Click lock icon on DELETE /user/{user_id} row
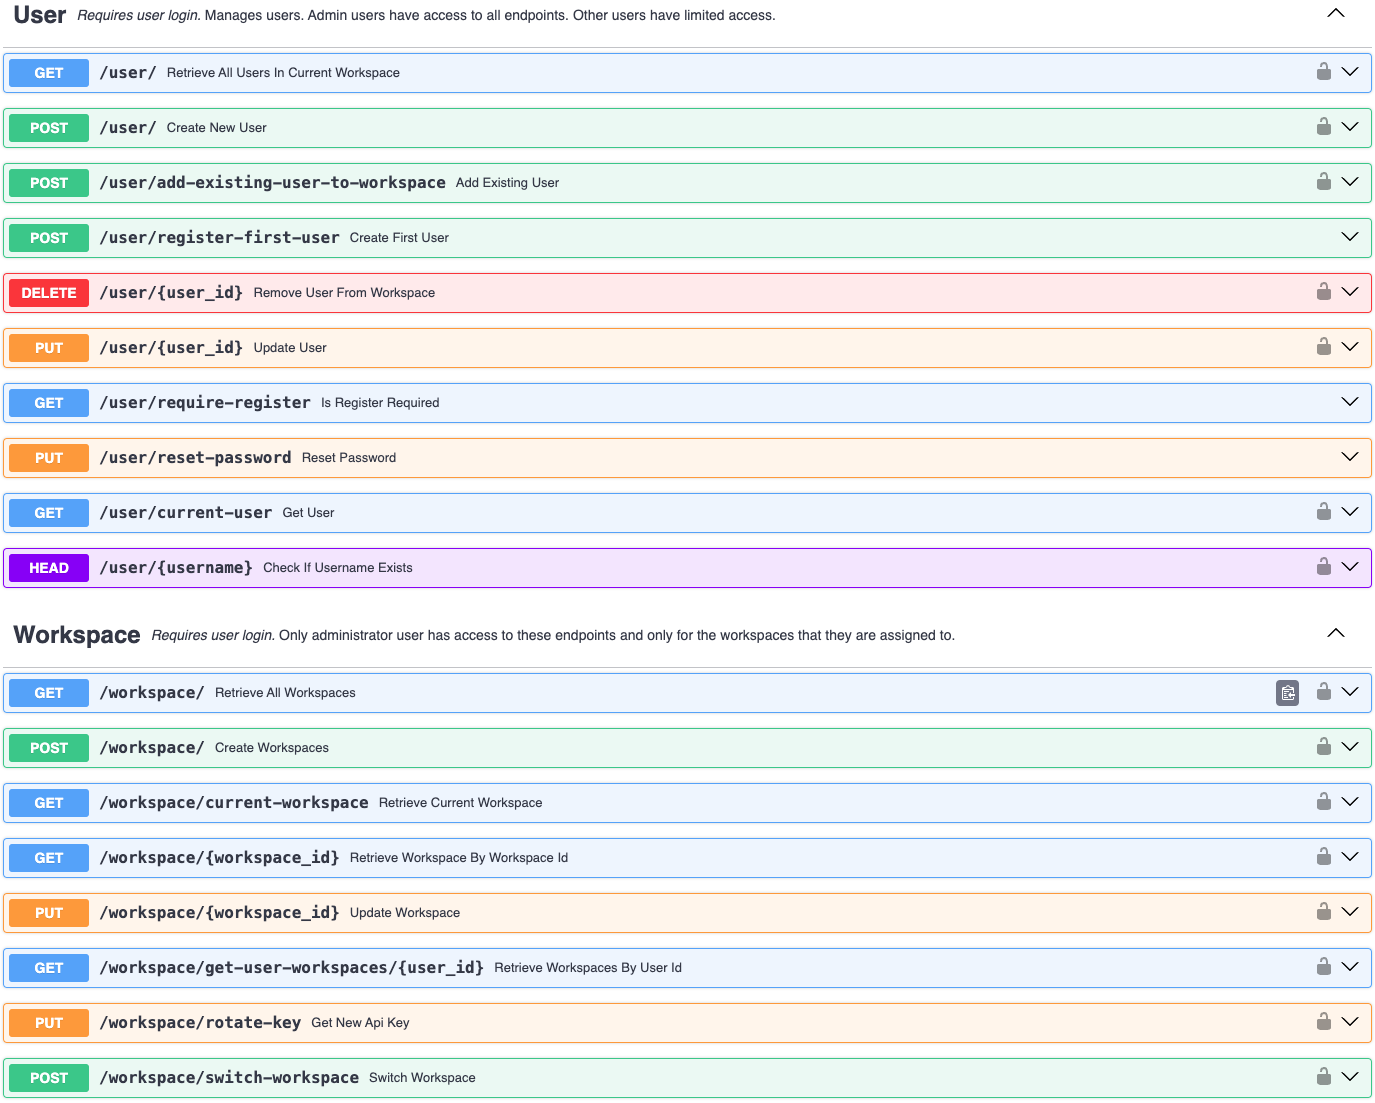 [1323, 292]
